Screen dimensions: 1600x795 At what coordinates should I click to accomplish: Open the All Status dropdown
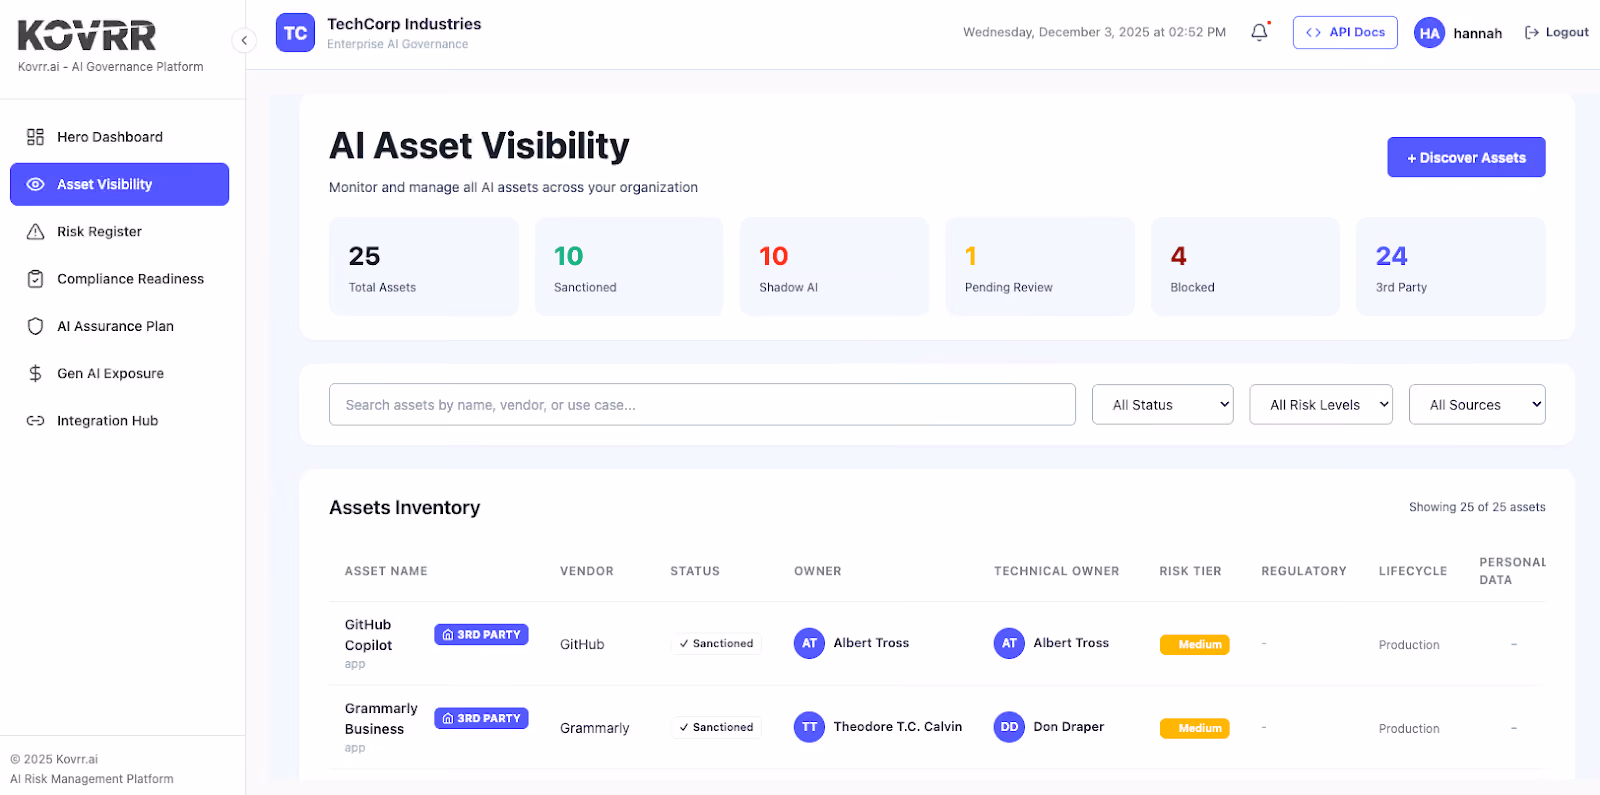tap(1163, 404)
